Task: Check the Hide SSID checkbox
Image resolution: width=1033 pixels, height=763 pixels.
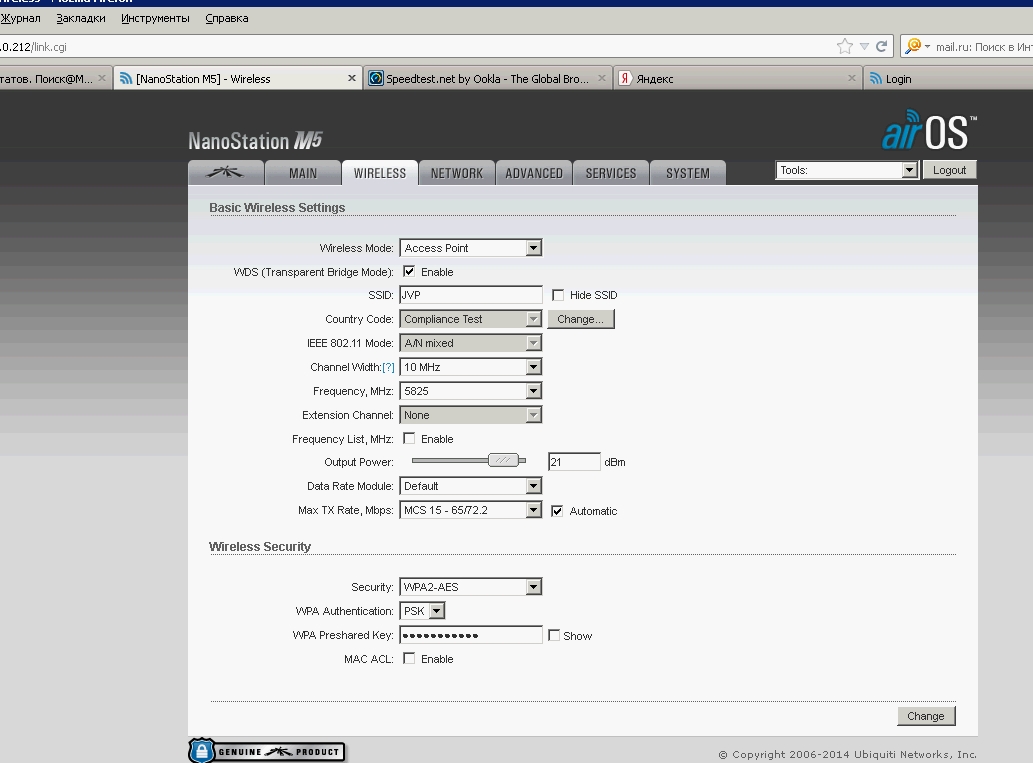Action: pyautogui.click(x=558, y=295)
